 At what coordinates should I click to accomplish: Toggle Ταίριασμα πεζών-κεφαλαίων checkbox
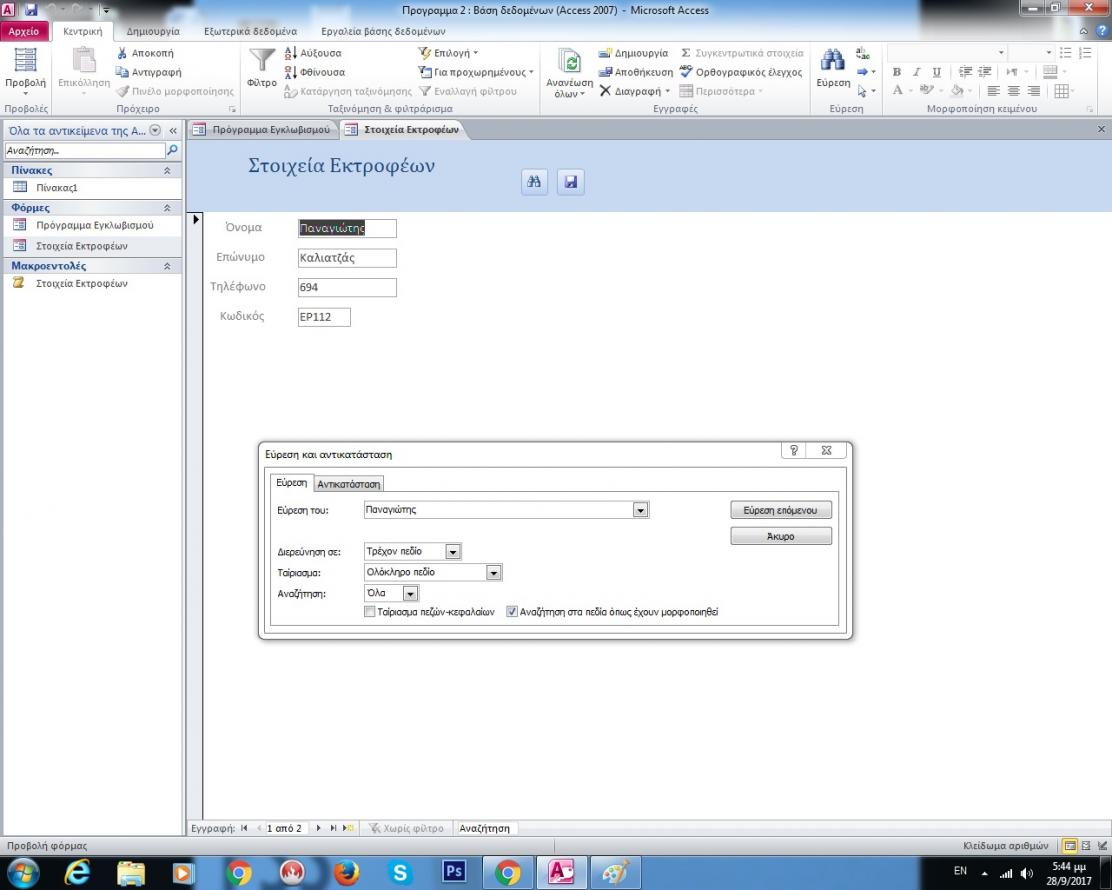(369, 611)
